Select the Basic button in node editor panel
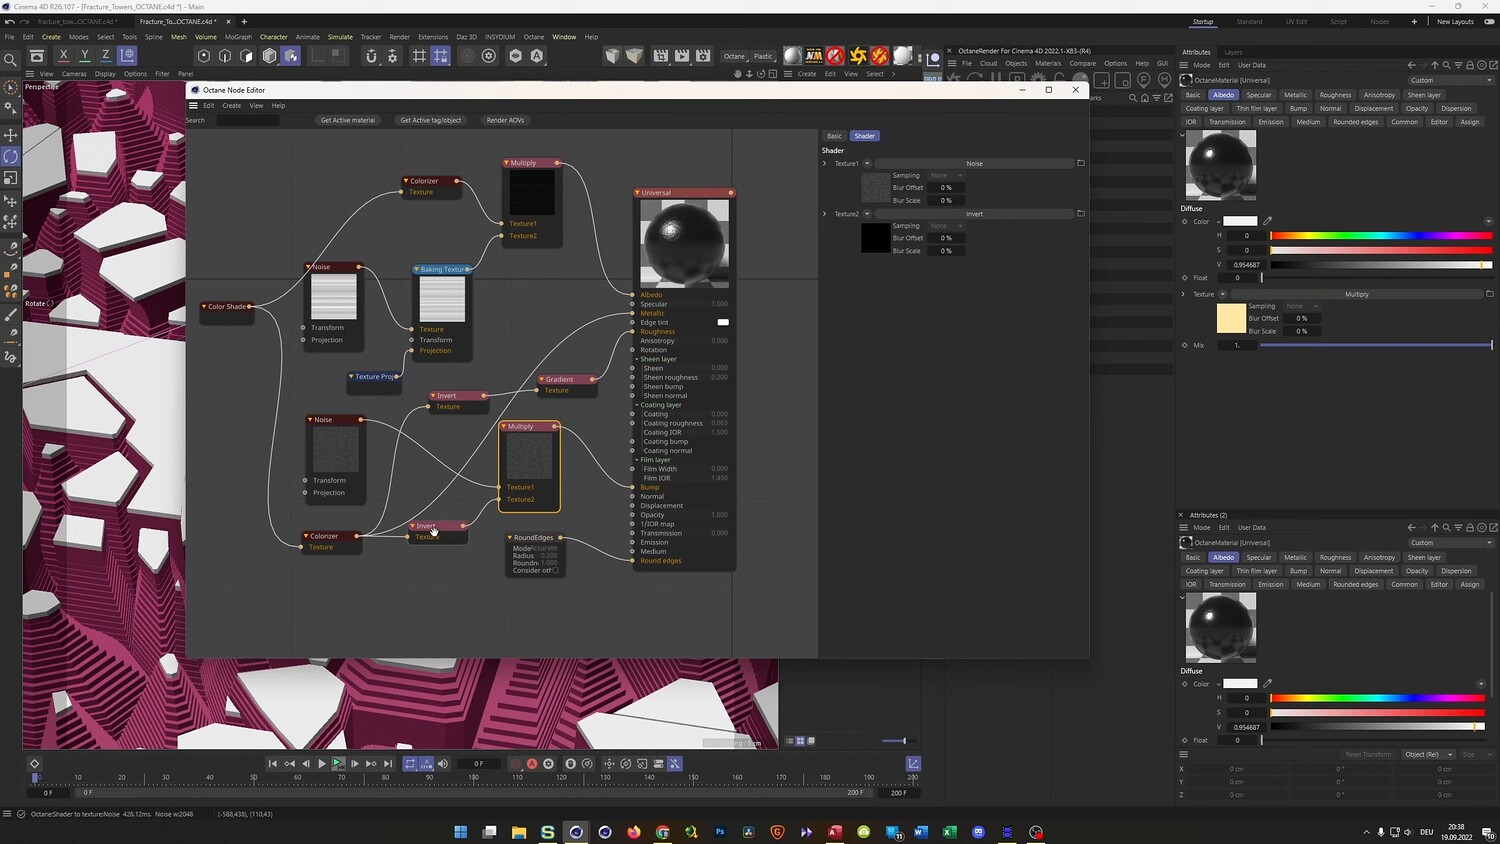 pyautogui.click(x=834, y=136)
